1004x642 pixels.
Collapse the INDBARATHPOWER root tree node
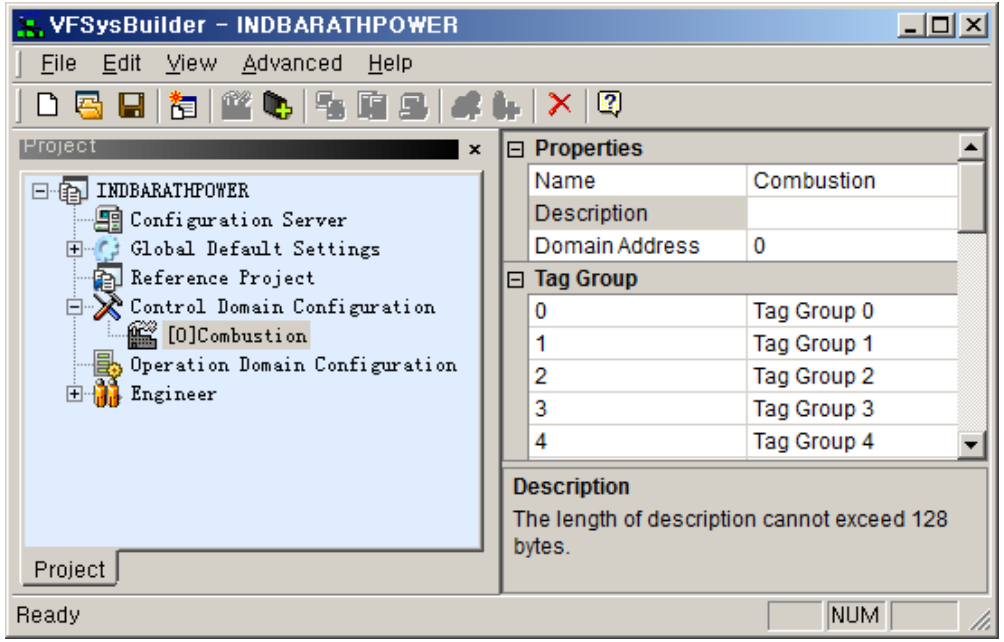40,191
